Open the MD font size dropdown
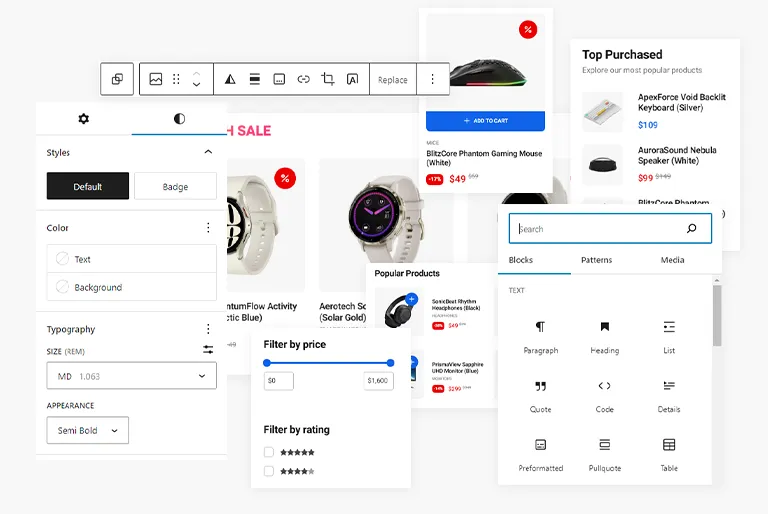 (131, 376)
